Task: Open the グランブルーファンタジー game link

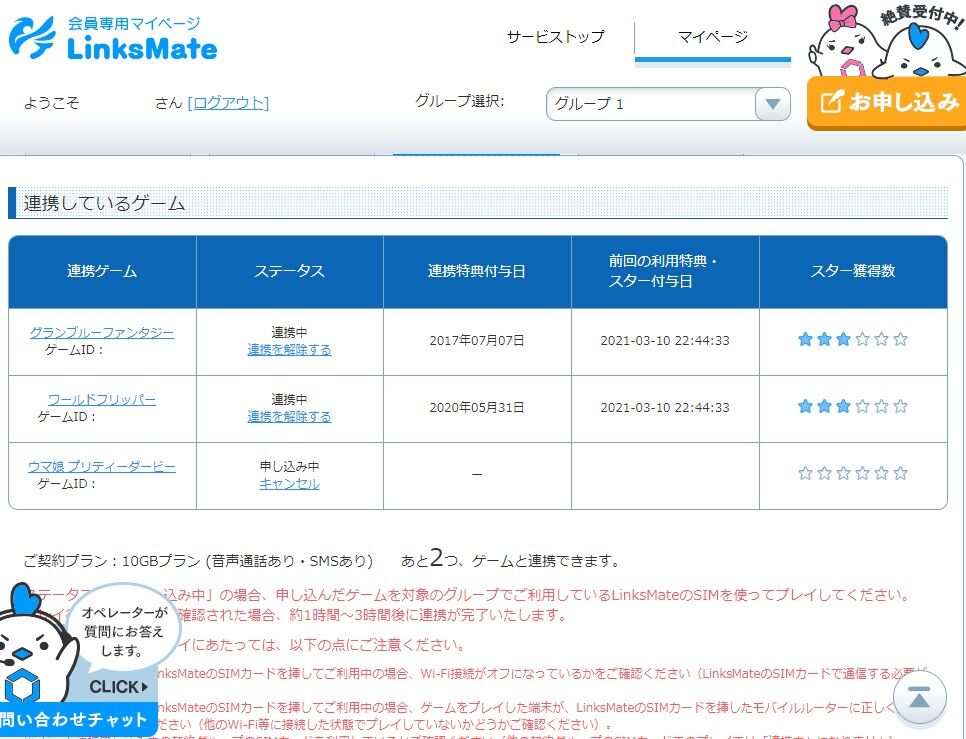Action: point(102,333)
